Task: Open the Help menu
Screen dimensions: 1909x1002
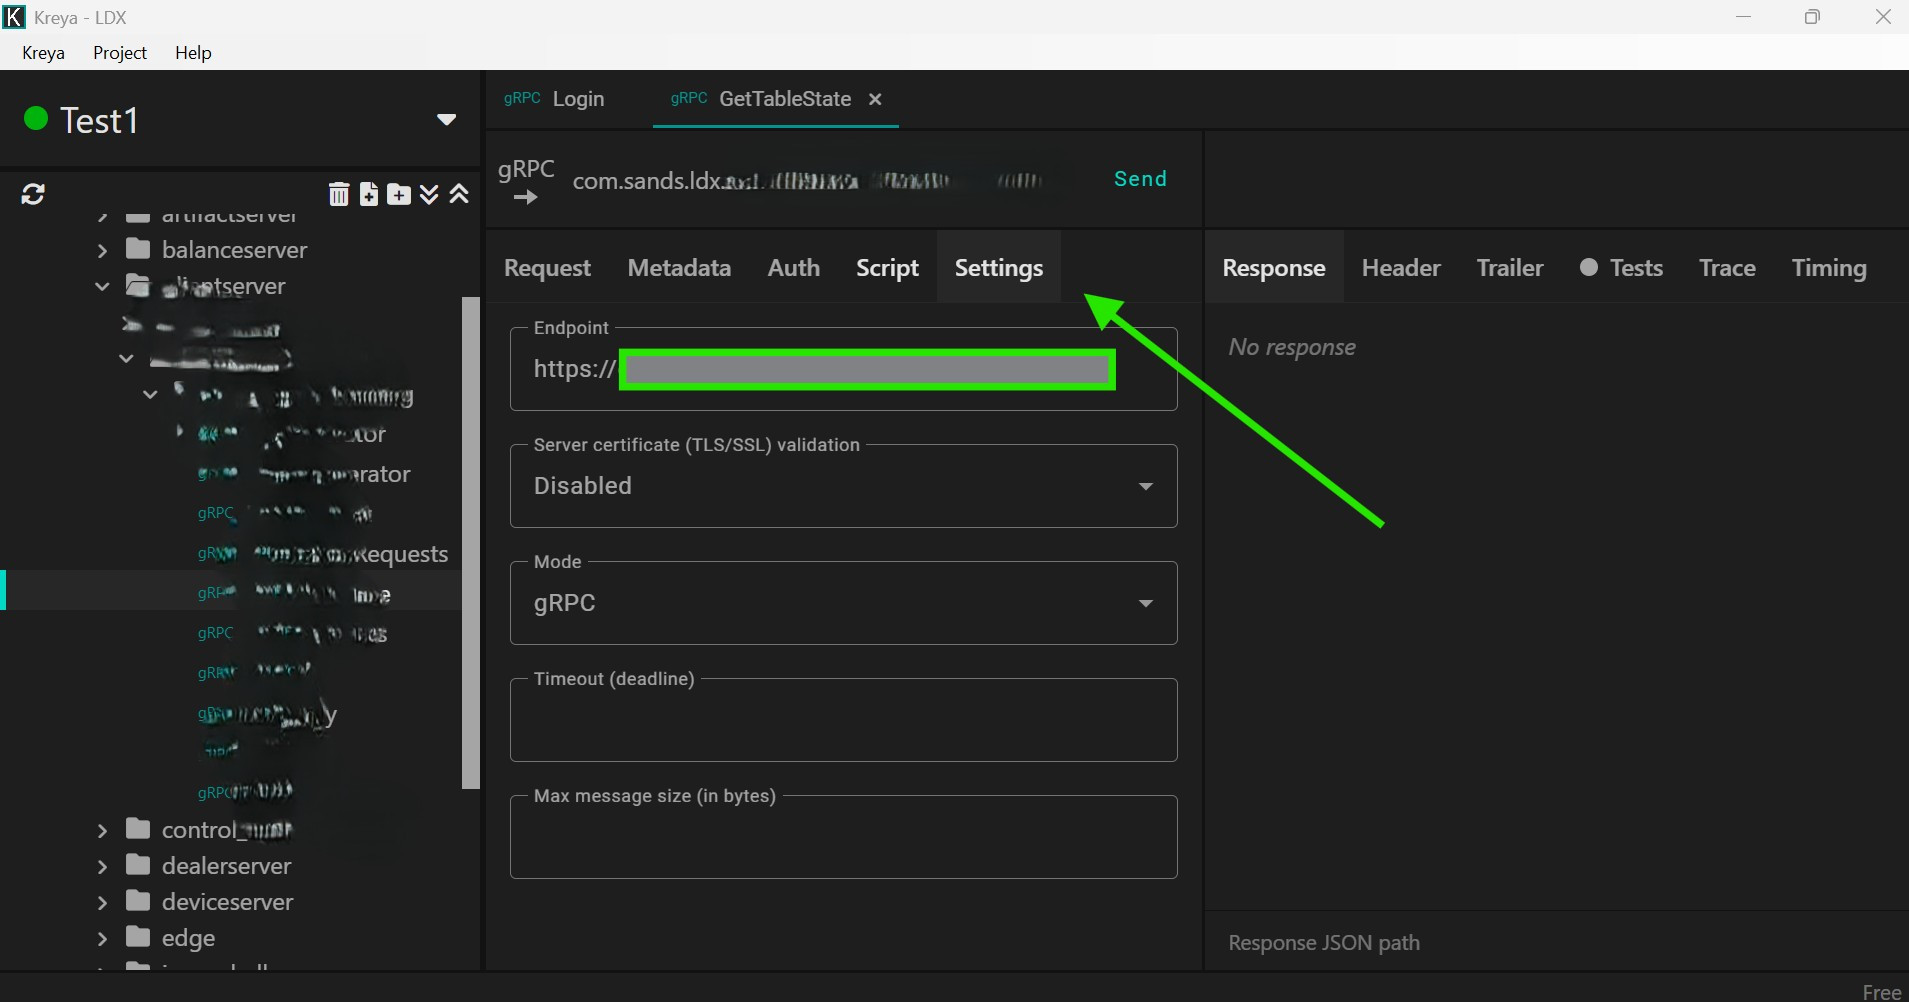Action: click(x=193, y=53)
